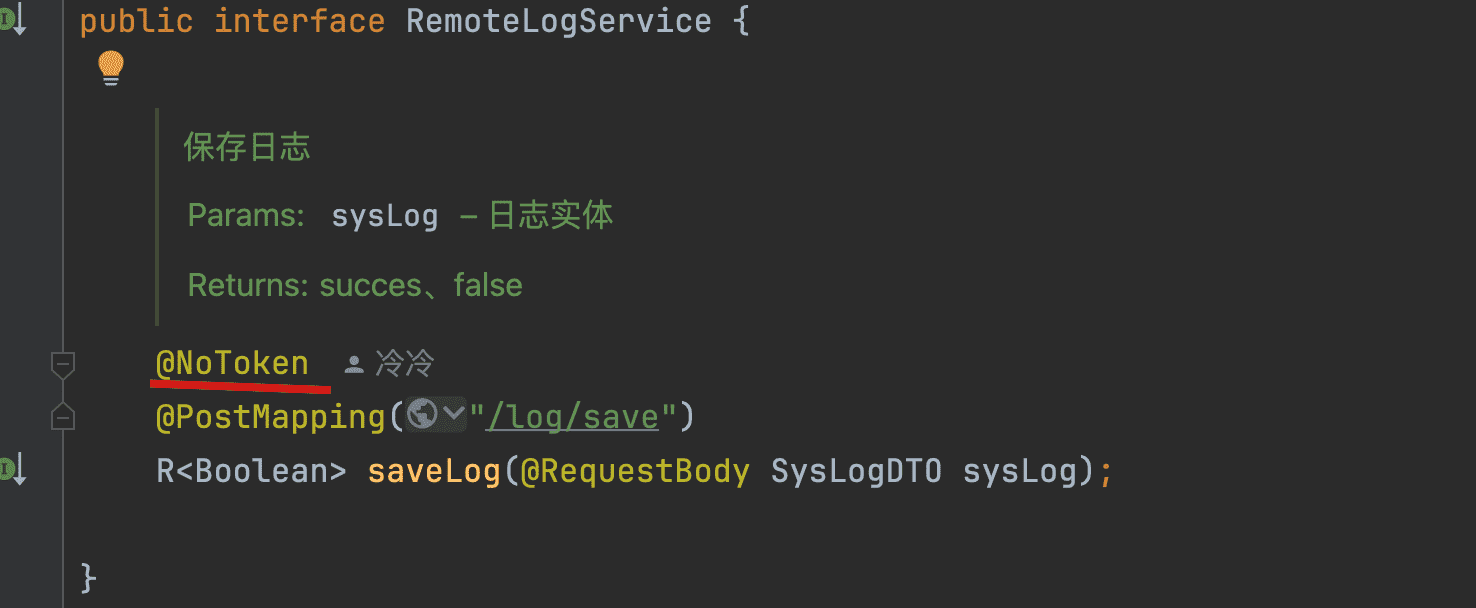
Task: Click the author person icon after @NoToken
Action: (354, 364)
